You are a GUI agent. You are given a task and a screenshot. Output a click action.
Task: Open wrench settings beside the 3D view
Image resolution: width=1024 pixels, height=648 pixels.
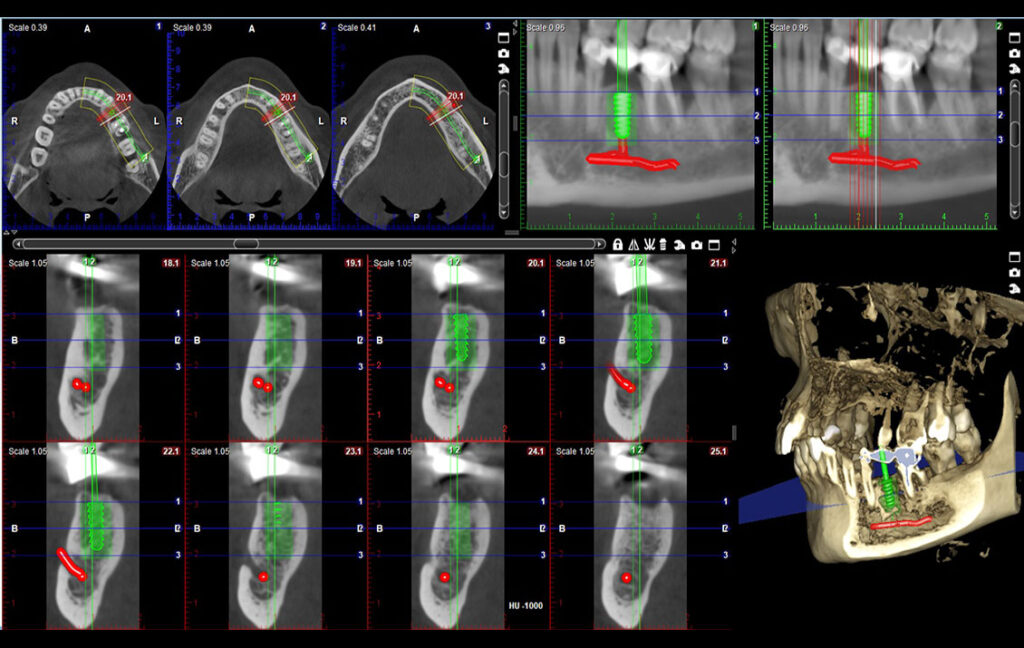[1015, 289]
